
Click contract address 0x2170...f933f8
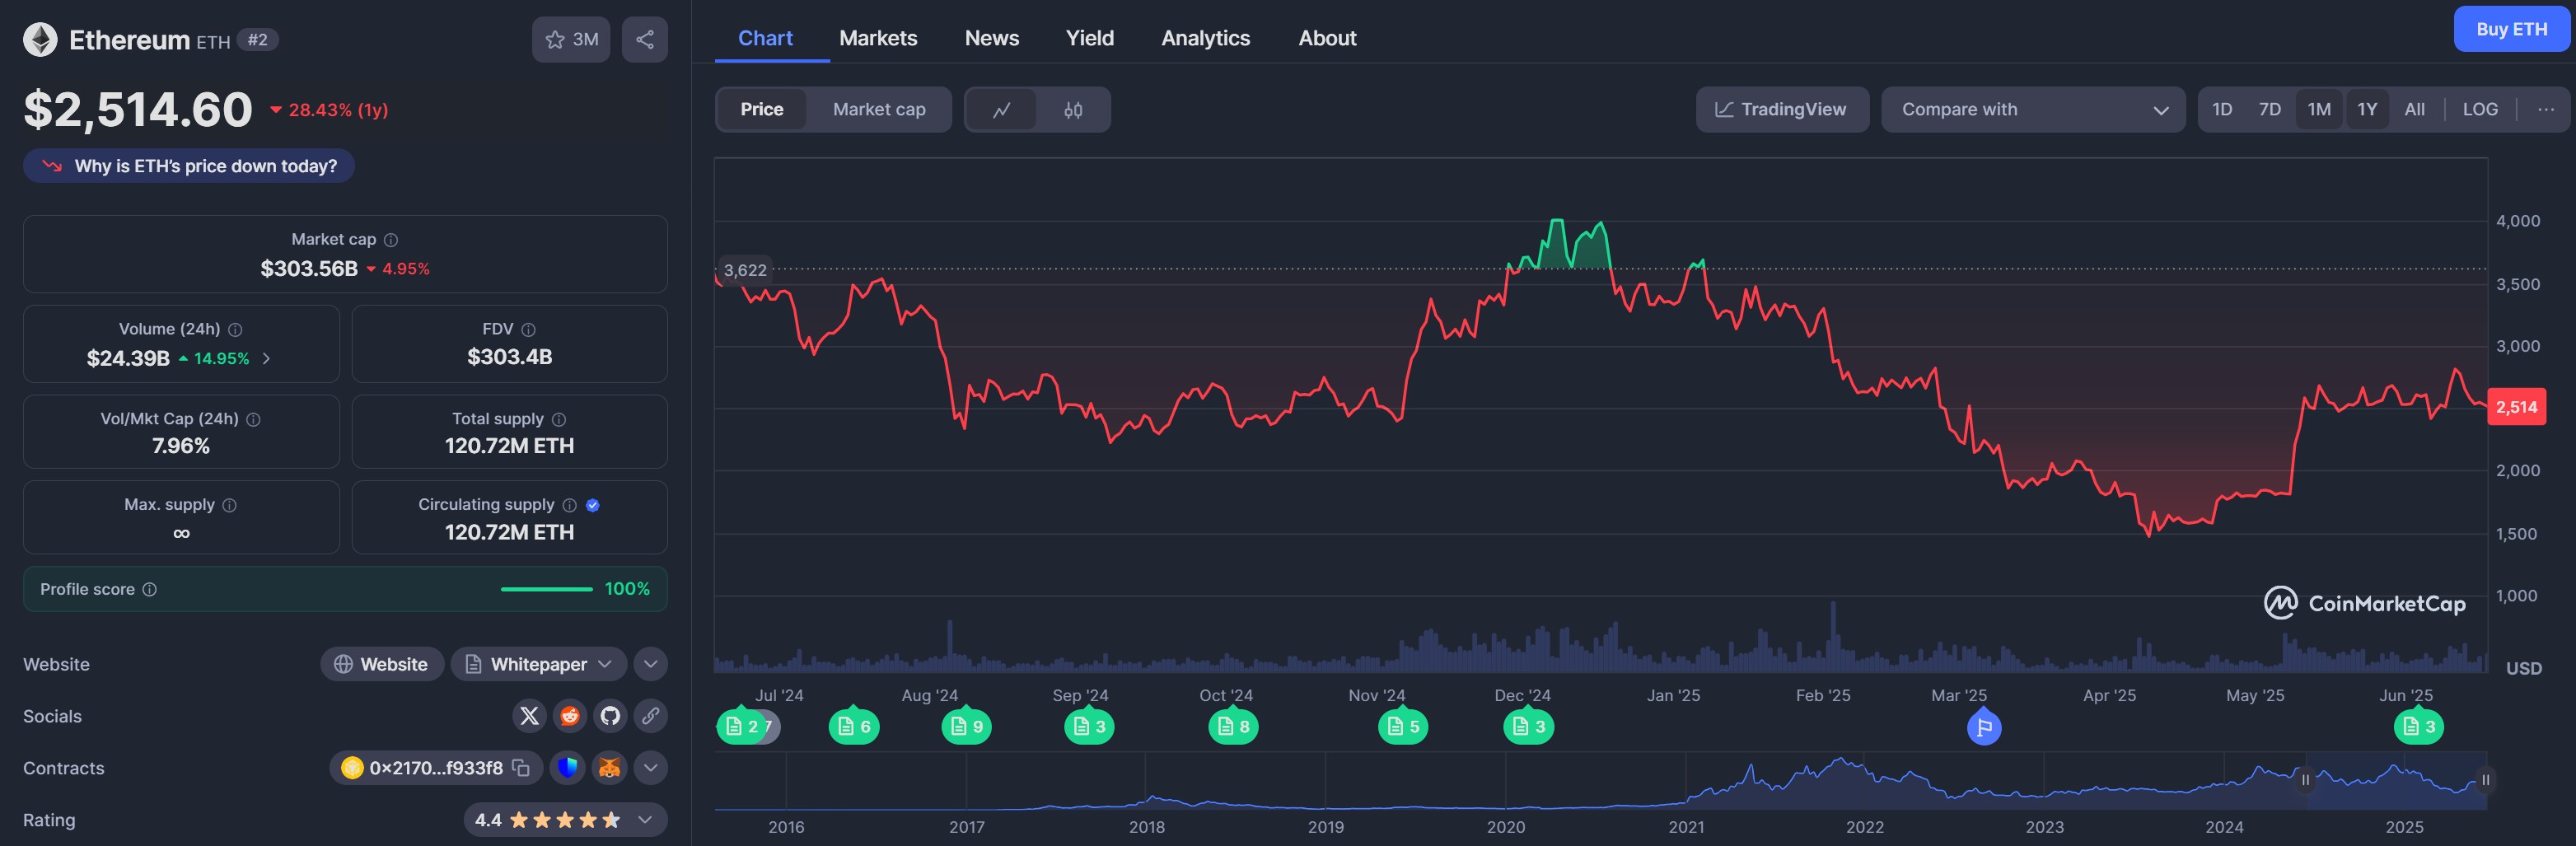pyautogui.click(x=436, y=768)
